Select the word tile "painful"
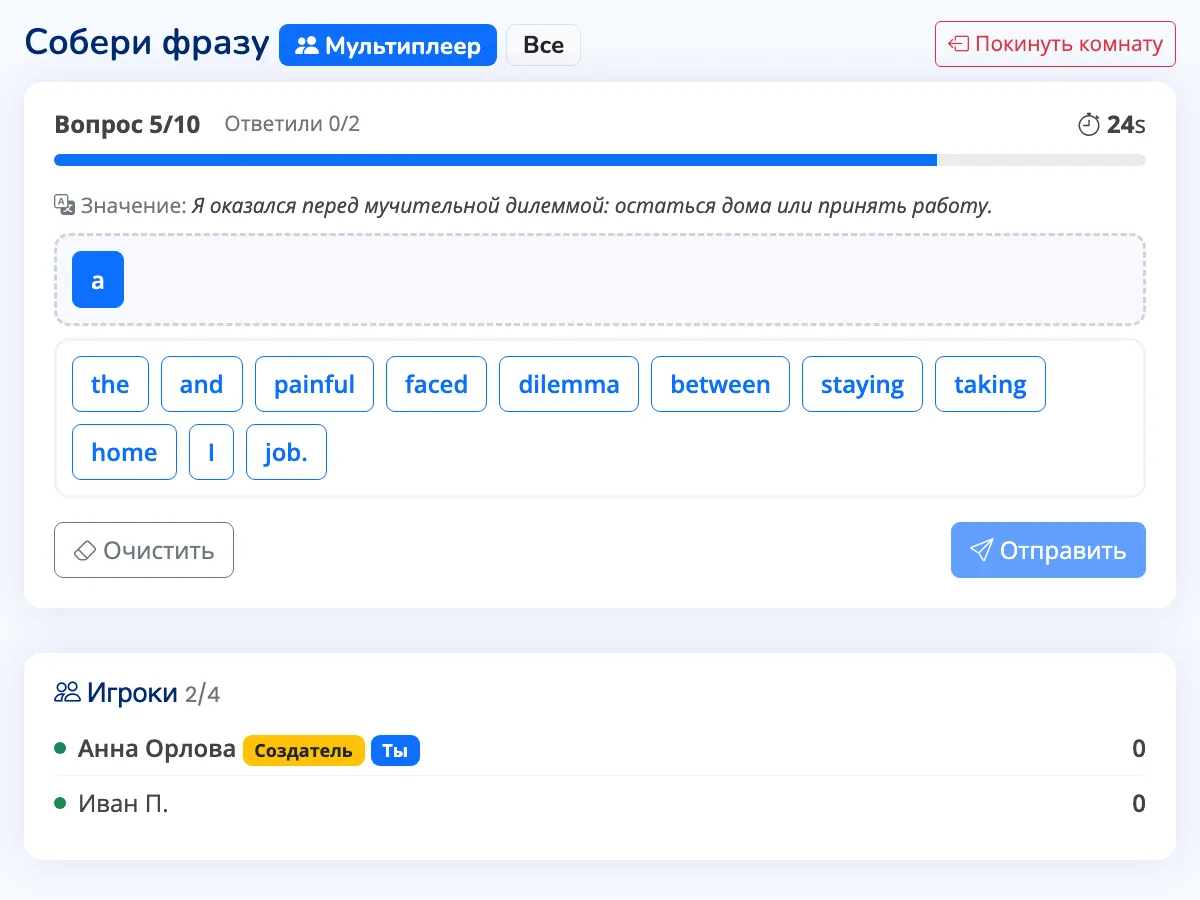The image size is (1200, 900). pos(314,384)
